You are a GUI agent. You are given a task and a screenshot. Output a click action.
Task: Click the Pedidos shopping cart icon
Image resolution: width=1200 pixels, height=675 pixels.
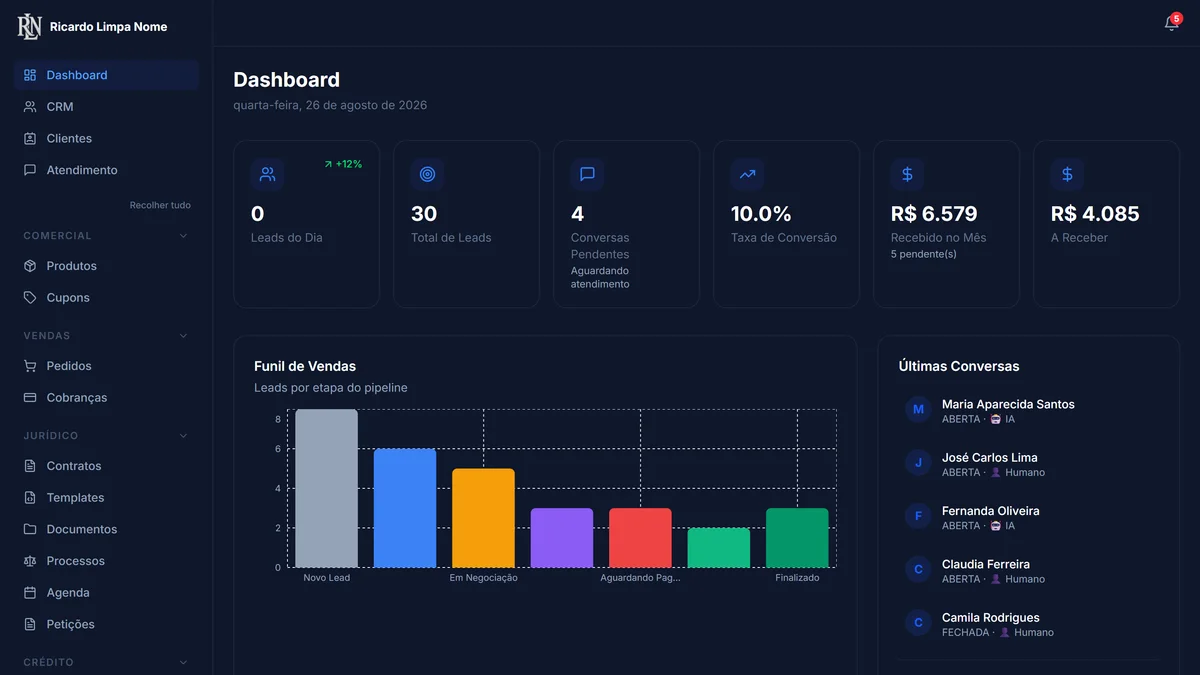click(30, 366)
